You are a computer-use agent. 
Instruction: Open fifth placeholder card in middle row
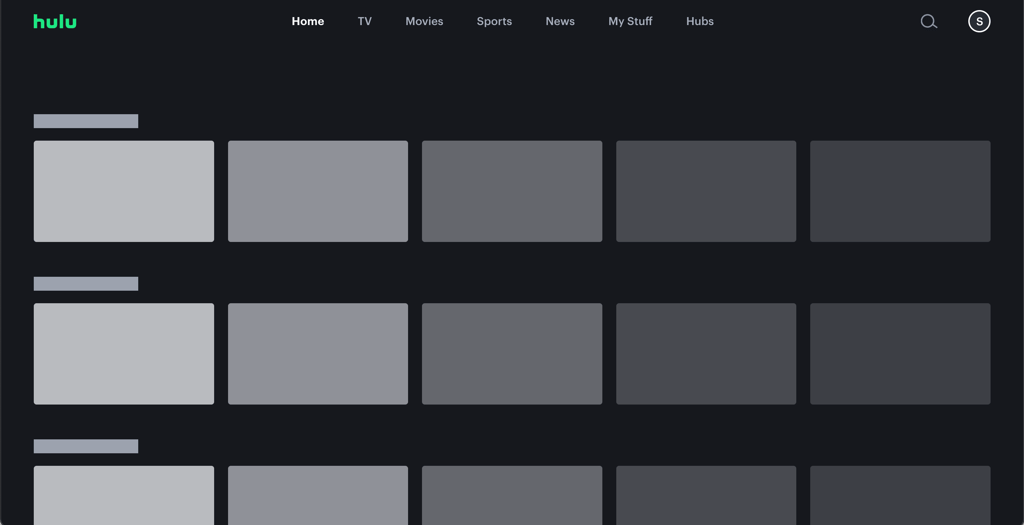900,354
